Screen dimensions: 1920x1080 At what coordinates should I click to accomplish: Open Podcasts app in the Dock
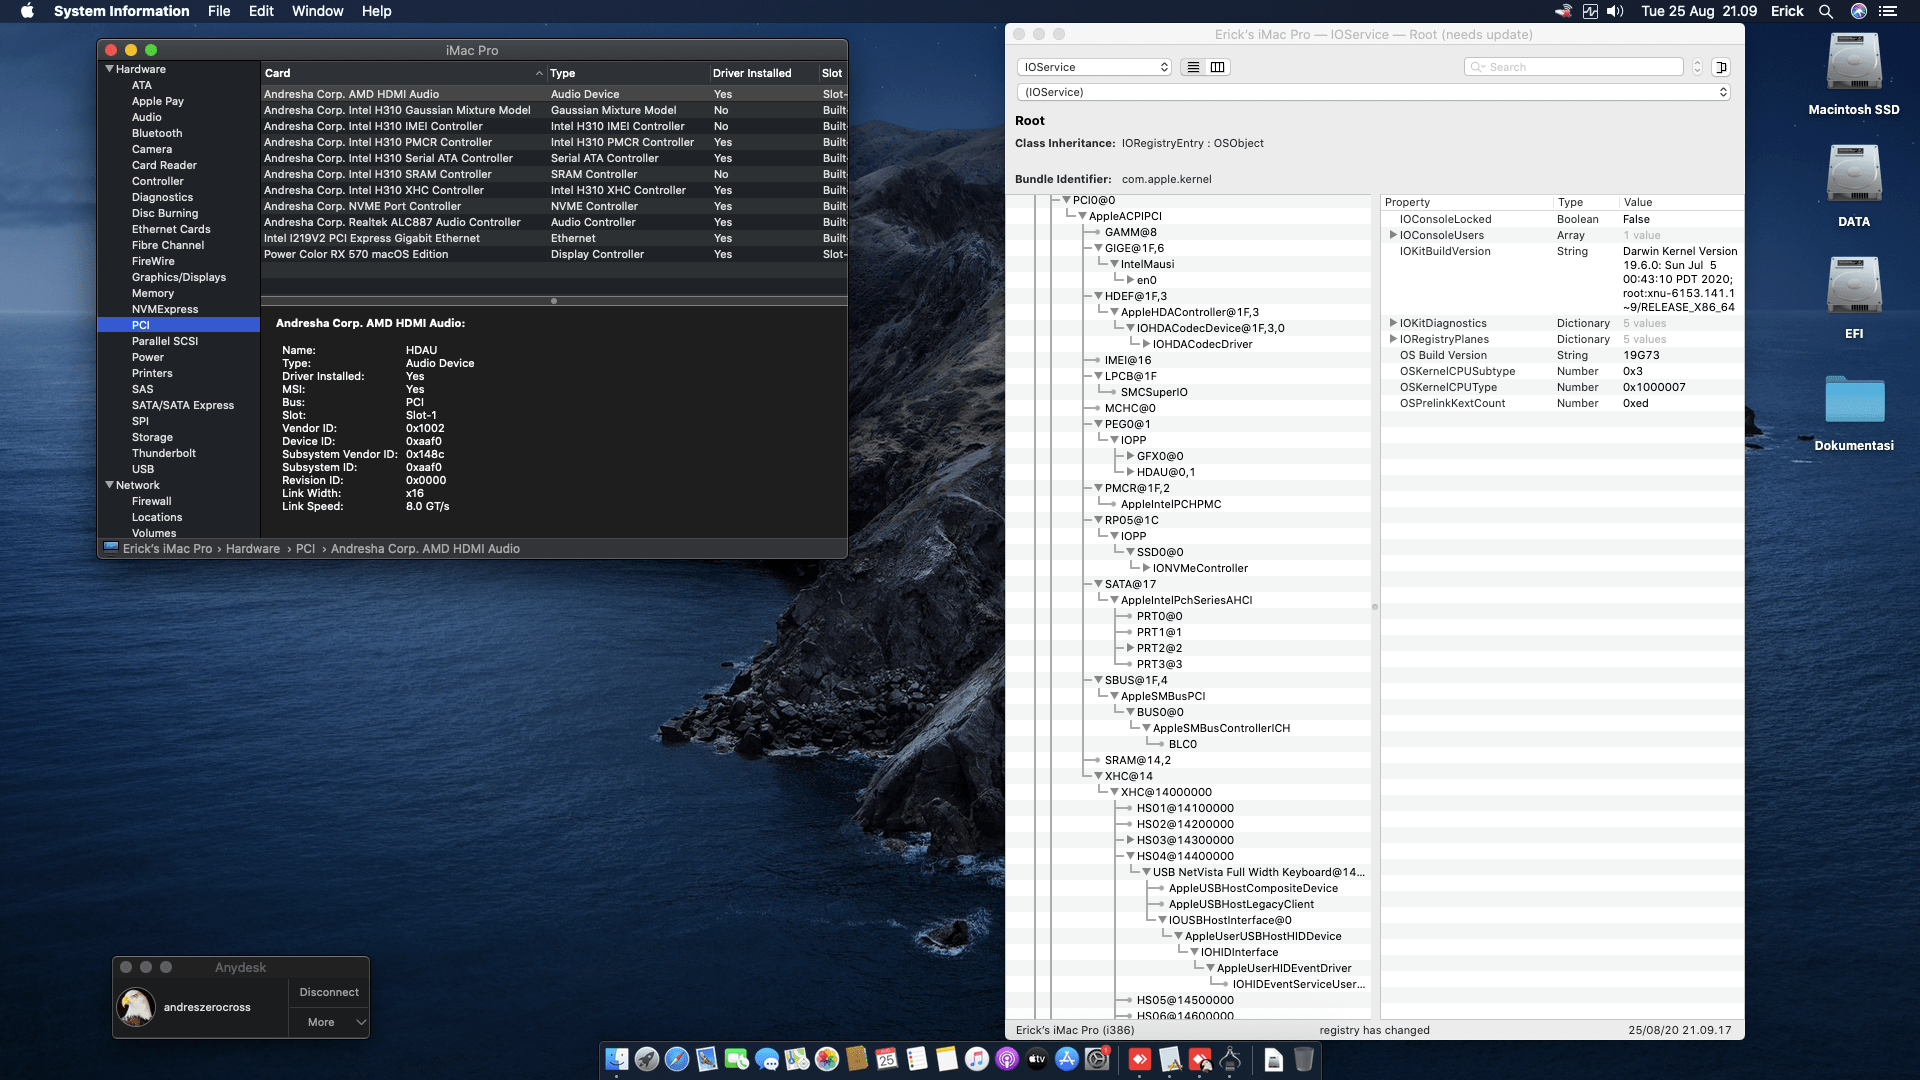(x=1007, y=1059)
